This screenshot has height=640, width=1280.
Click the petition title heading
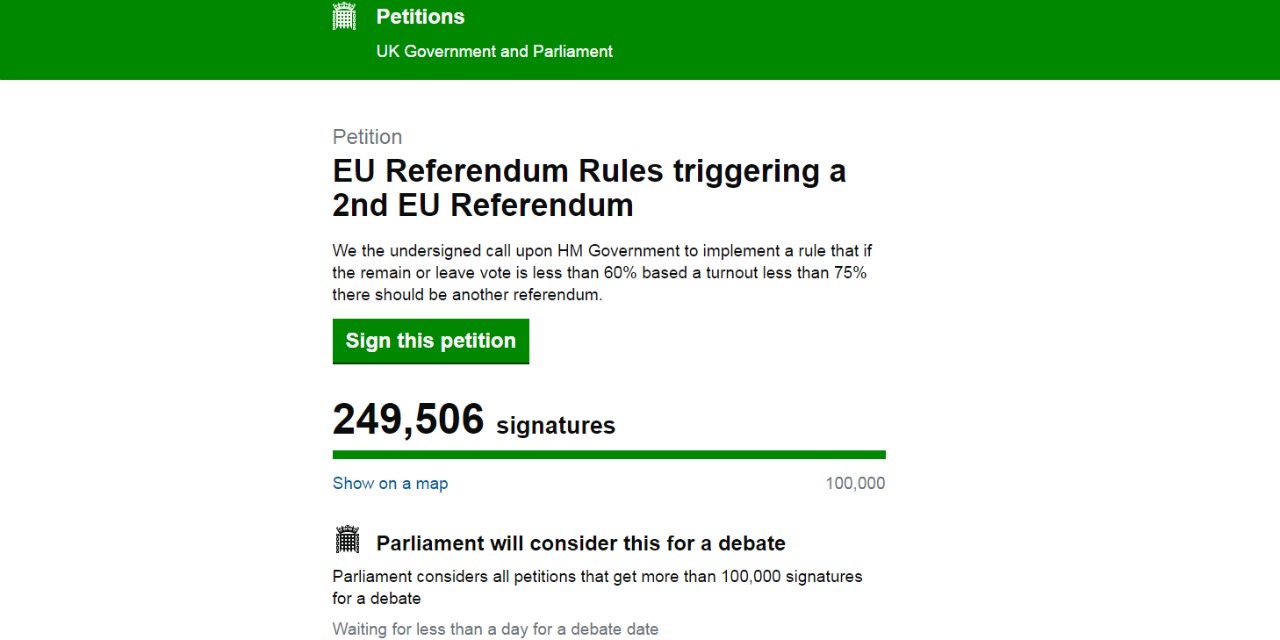coord(590,188)
